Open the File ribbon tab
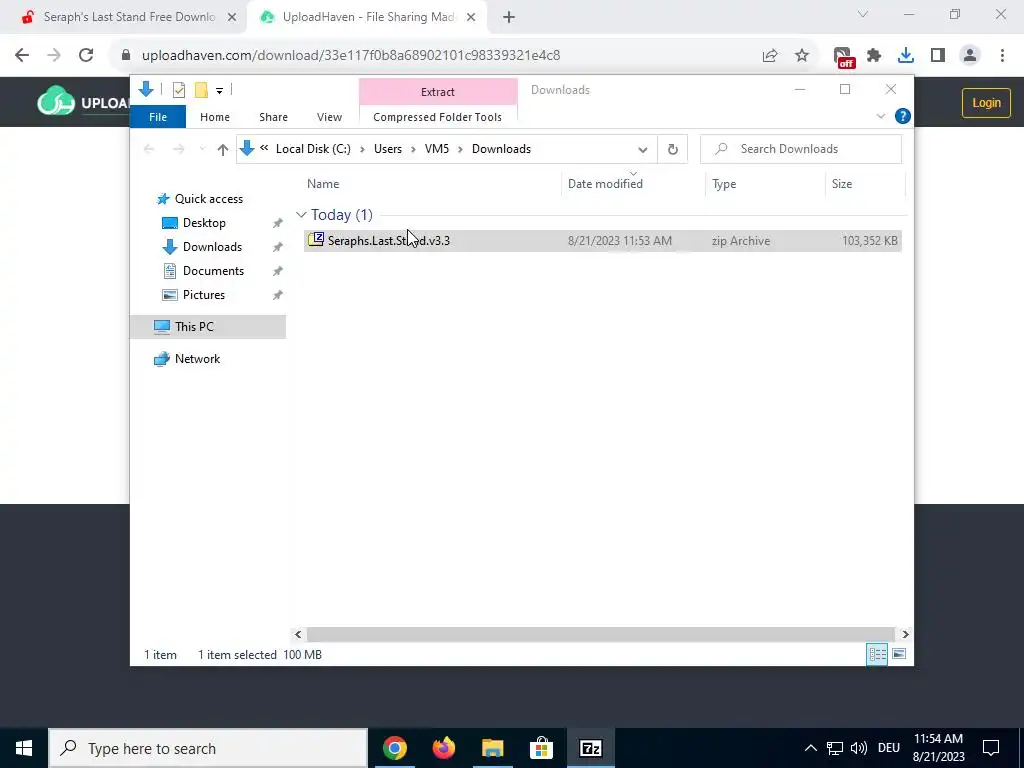 point(158,117)
